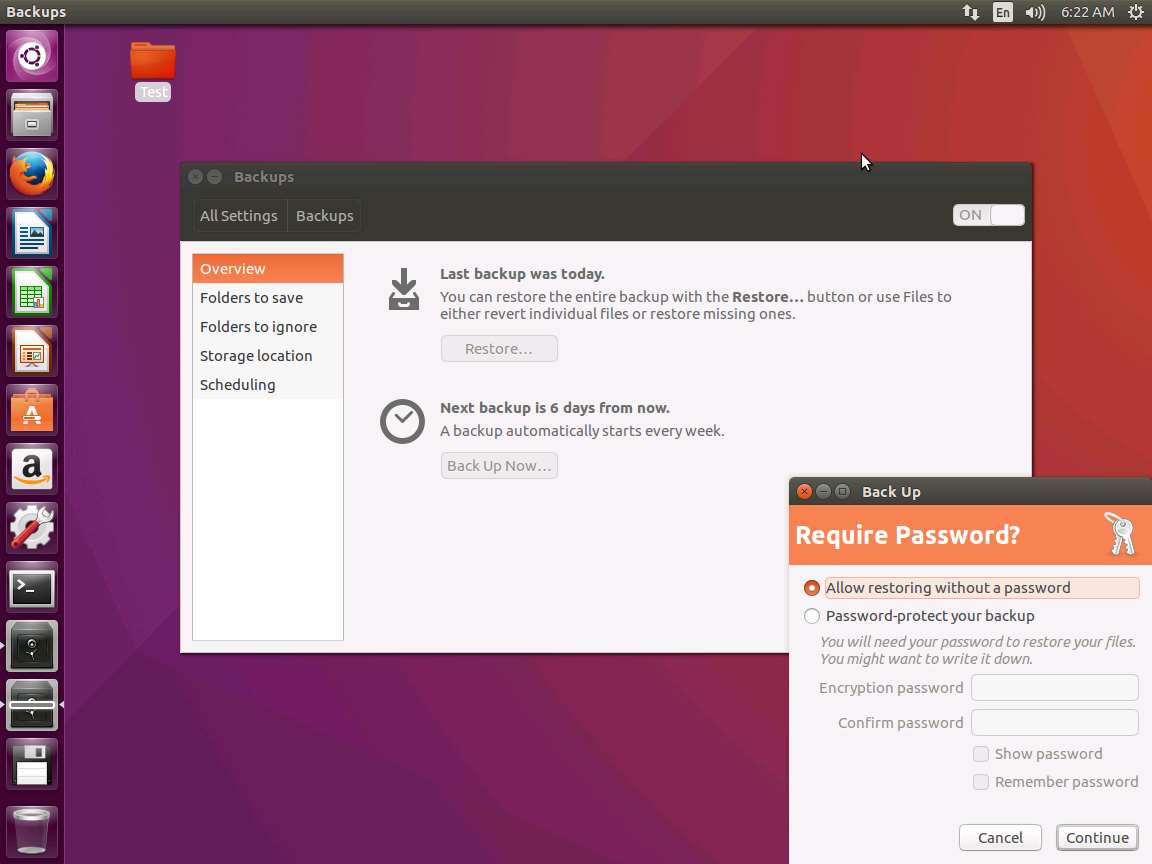Open the sound volume indicator
The height and width of the screenshot is (864, 1152).
pyautogui.click(x=1035, y=12)
